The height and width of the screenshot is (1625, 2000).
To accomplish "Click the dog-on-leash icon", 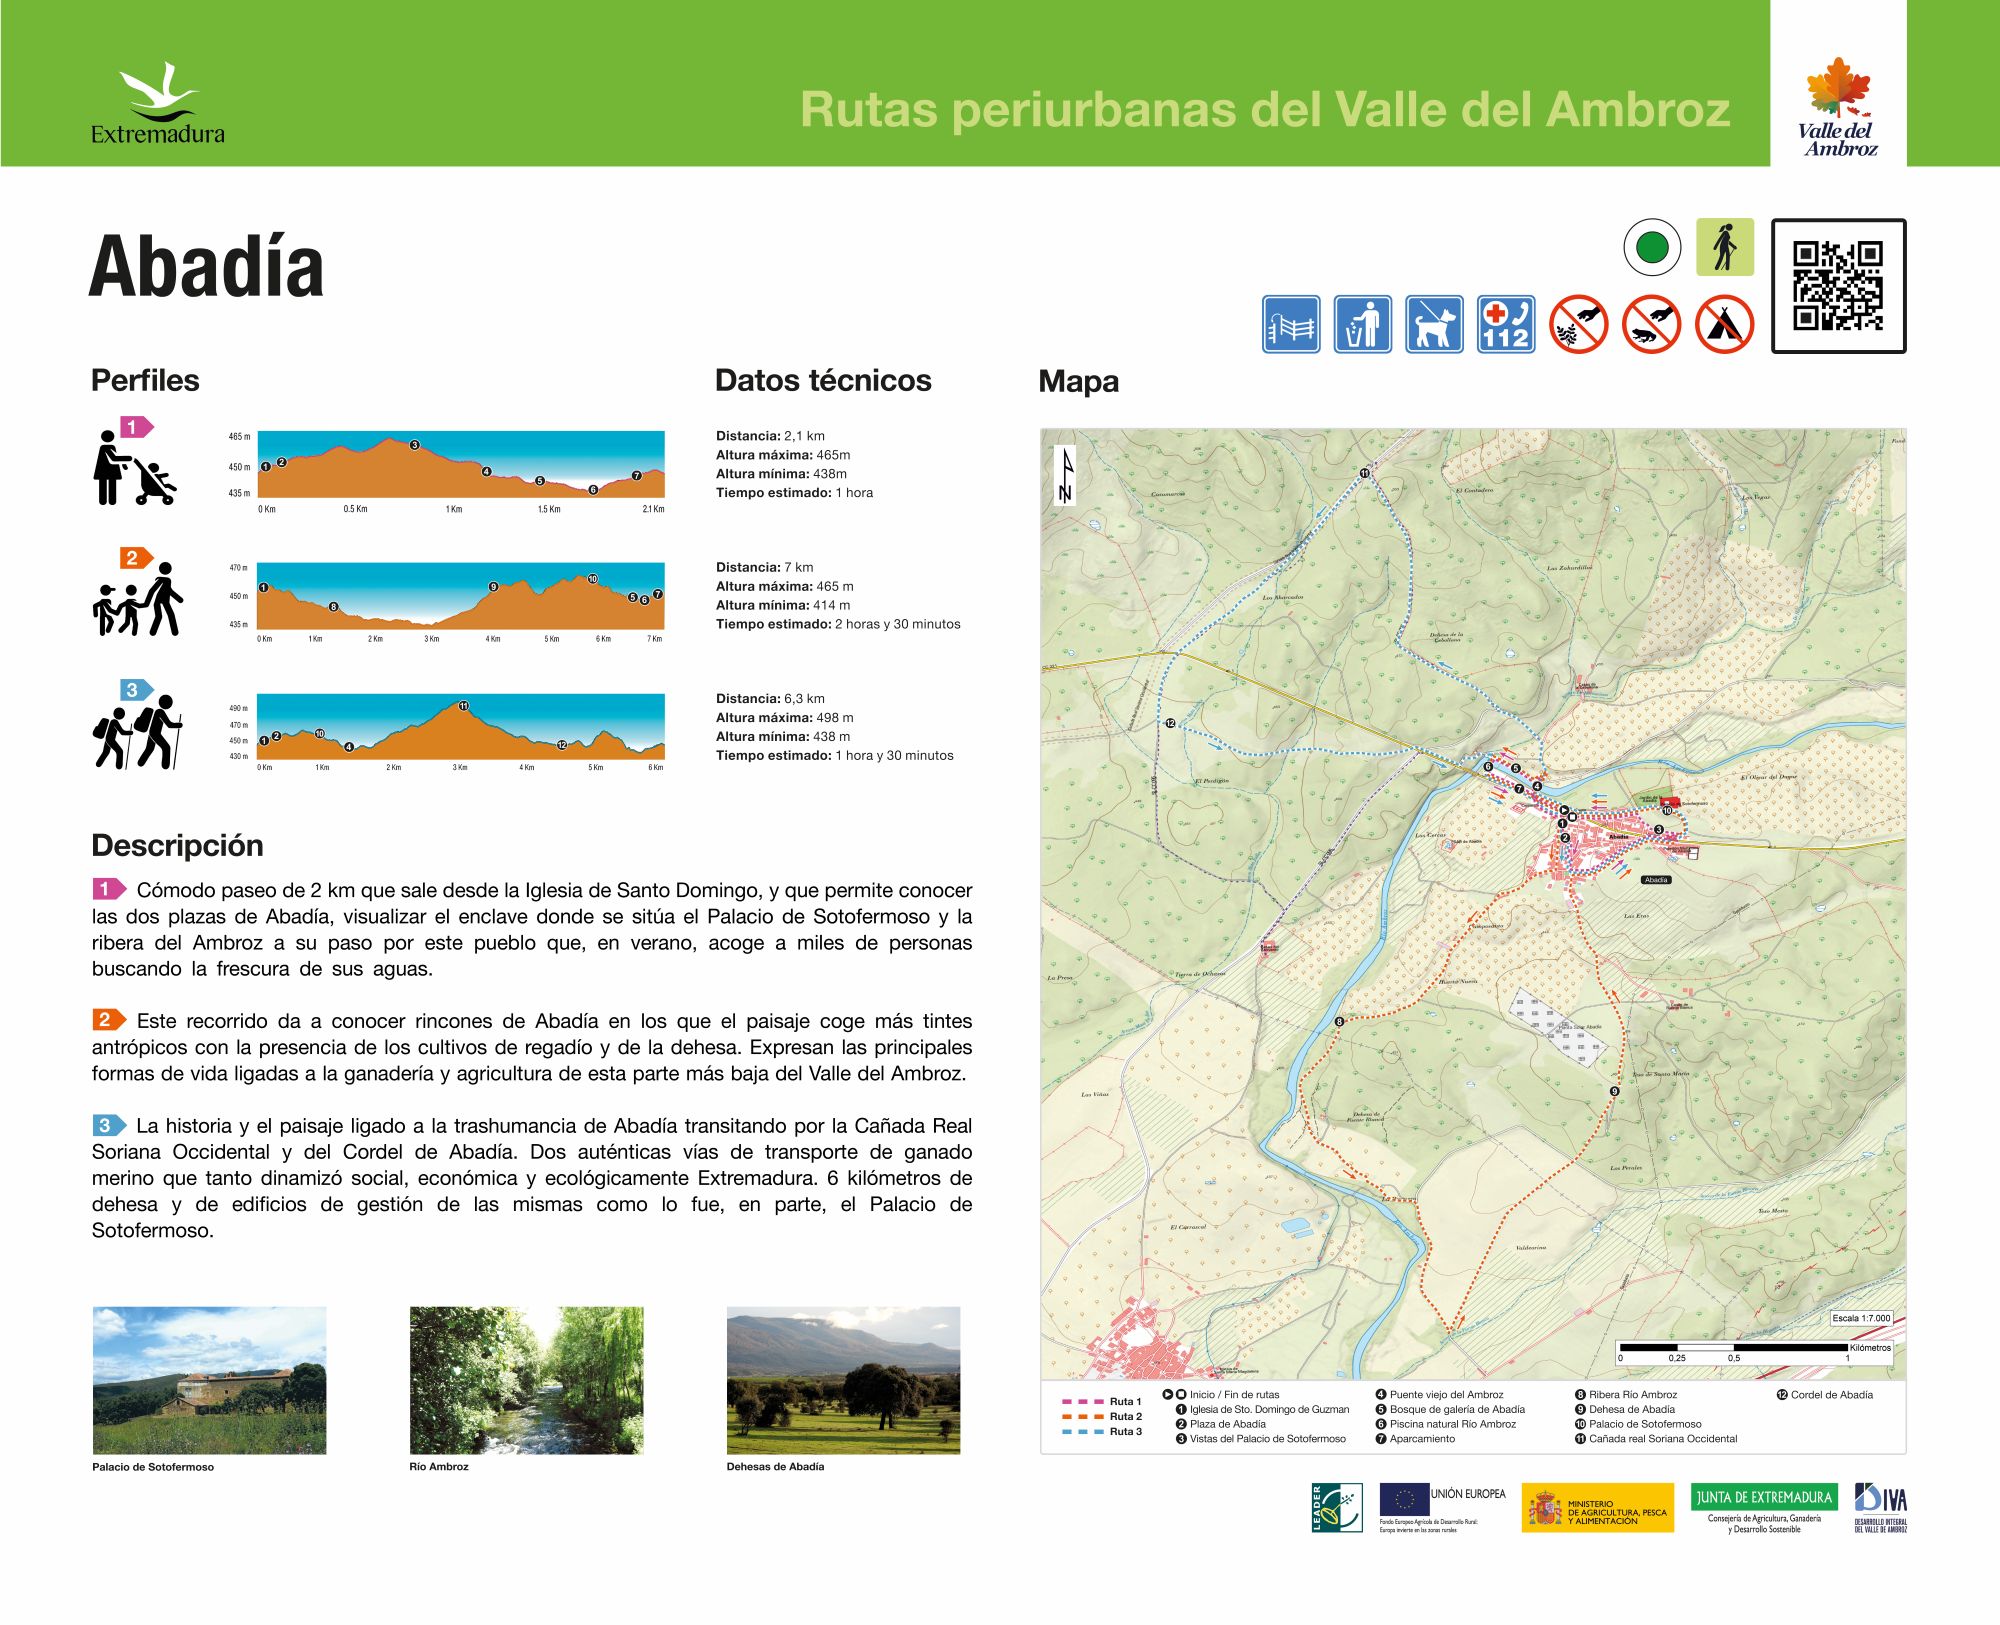I will pos(1434,324).
